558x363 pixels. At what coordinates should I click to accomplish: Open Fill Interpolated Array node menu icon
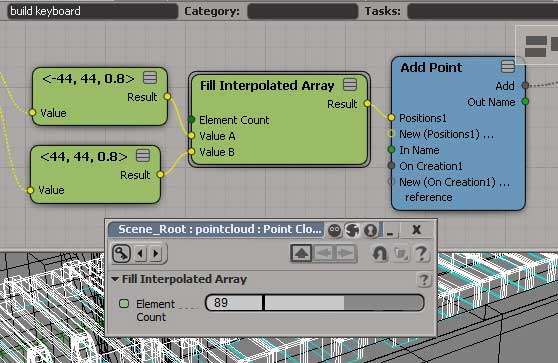[x=350, y=85]
